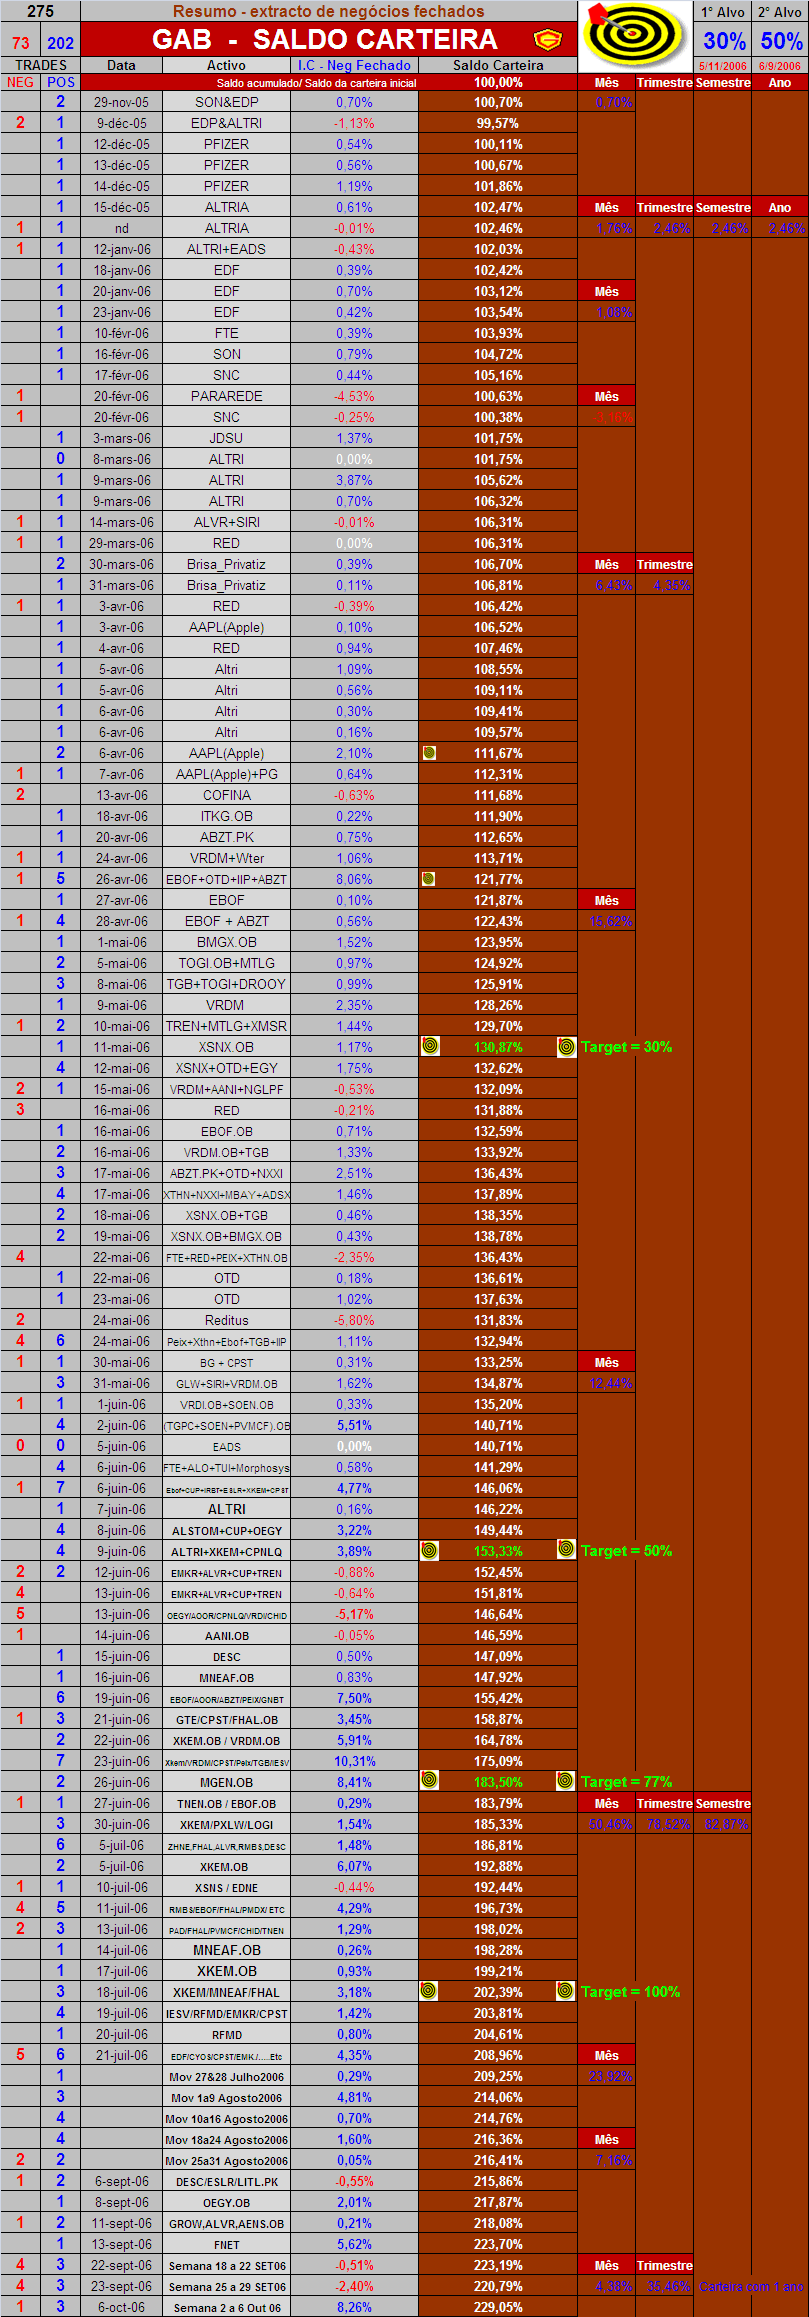Viewport: 809px width, 2317px height.
Task: Click the 'Carteira com 1 ano' note
Action: pyautogui.click(x=751, y=2286)
